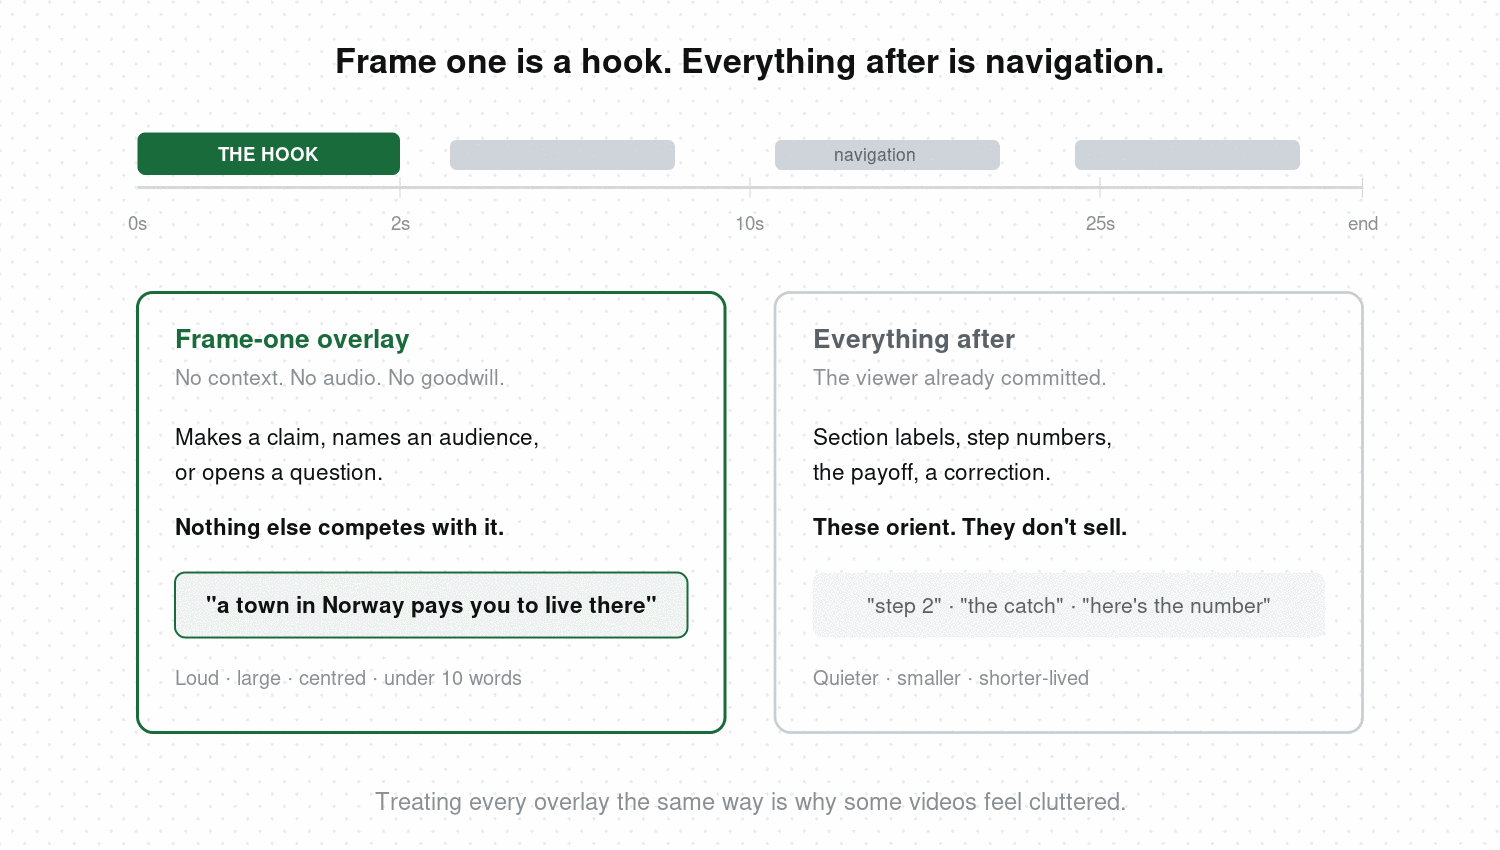Click the 2s timeline marker label

click(x=400, y=224)
